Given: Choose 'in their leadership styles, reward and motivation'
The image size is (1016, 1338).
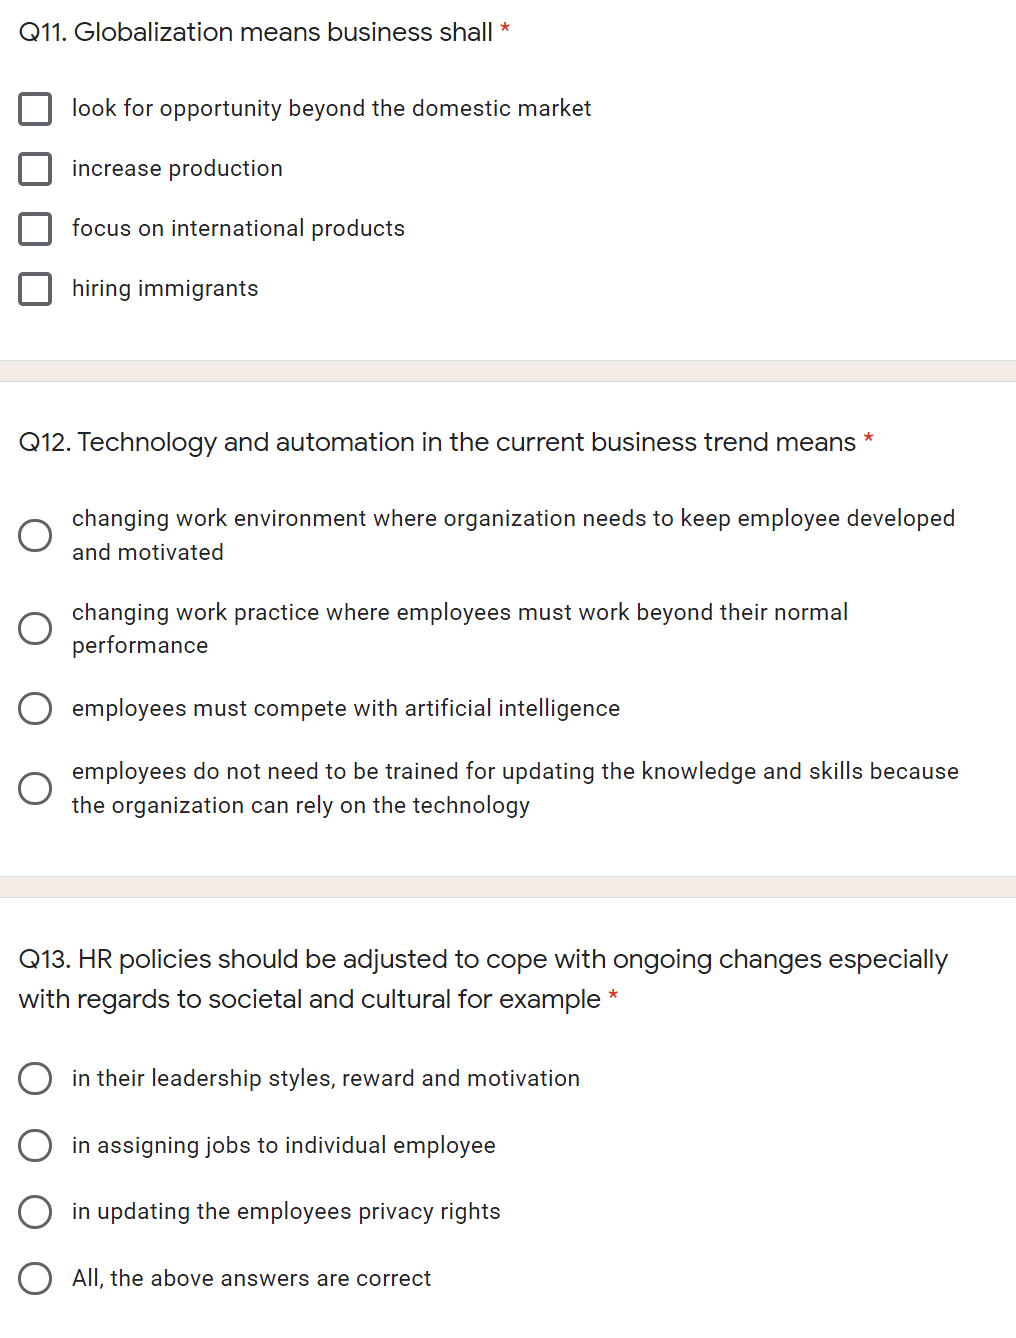Looking at the screenshot, I should coord(35,1078).
